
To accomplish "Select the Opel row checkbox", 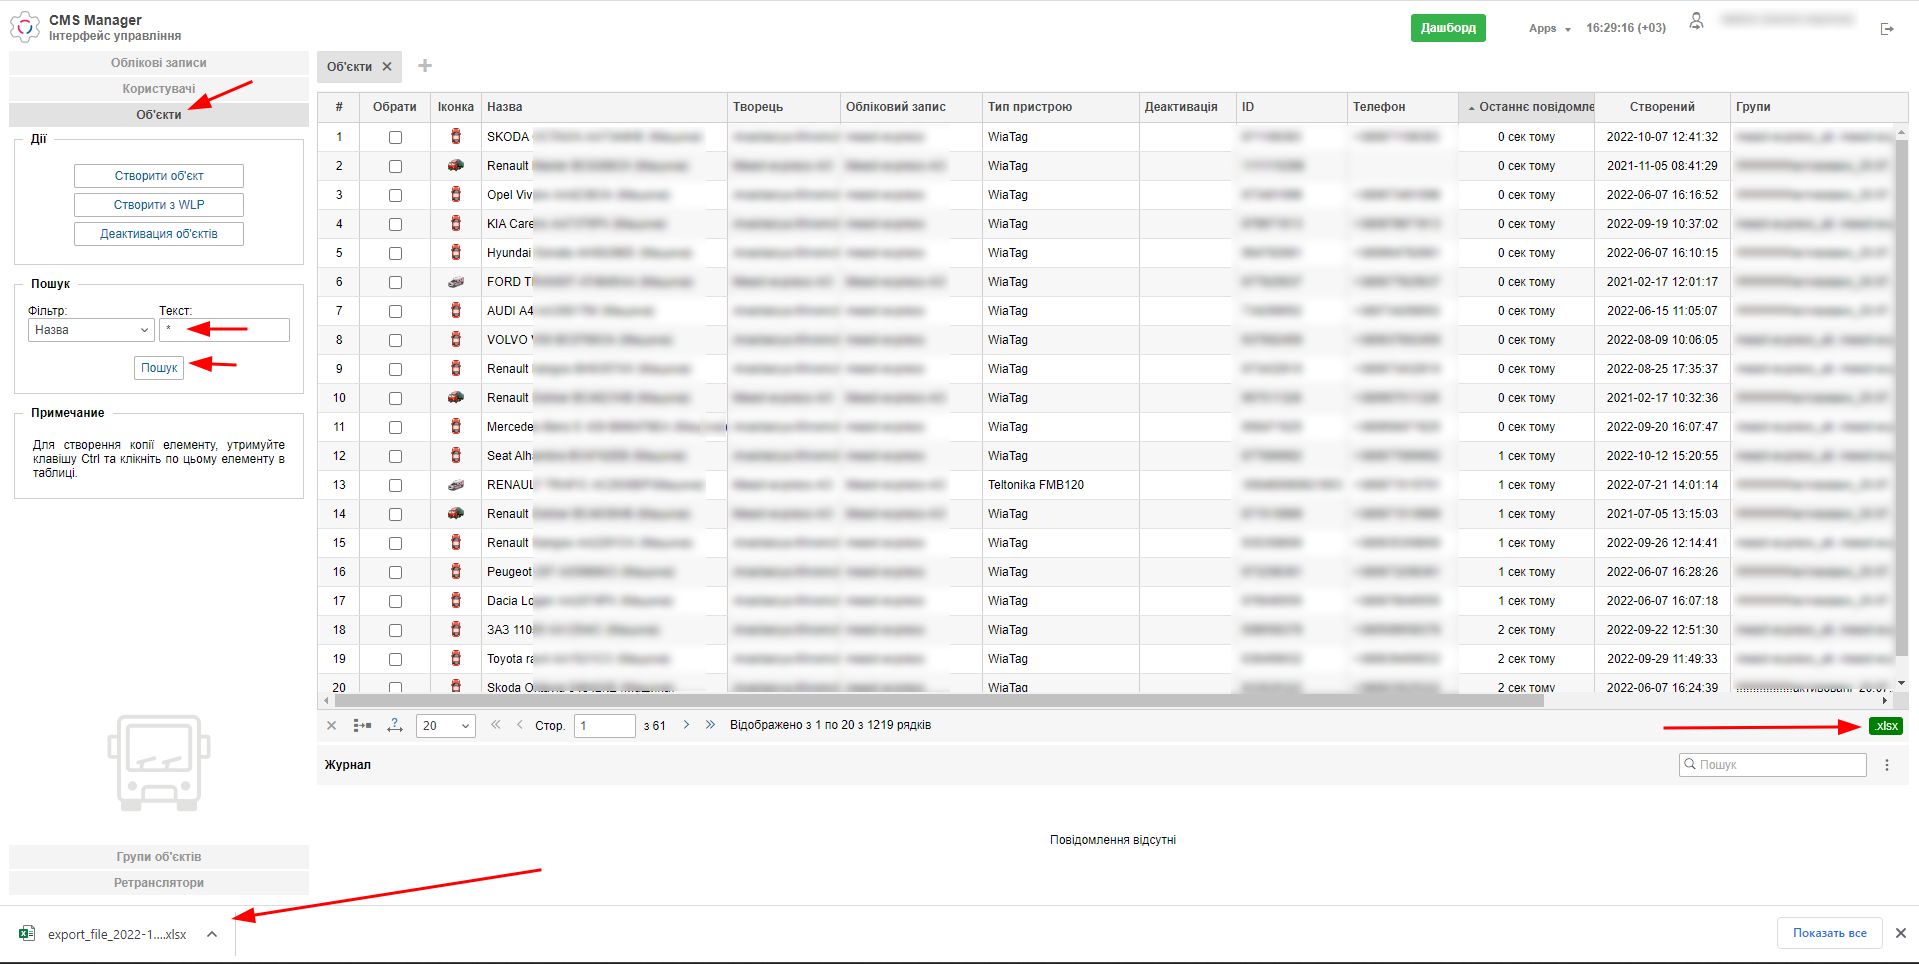I will click(x=395, y=195).
